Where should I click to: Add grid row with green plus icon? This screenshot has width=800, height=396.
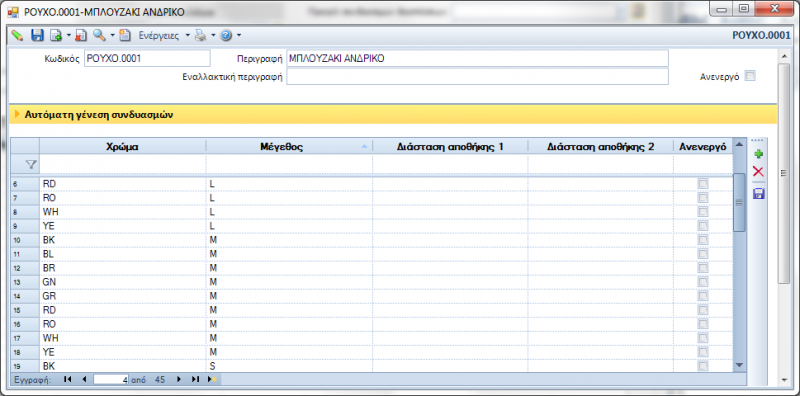click(759, 154)
